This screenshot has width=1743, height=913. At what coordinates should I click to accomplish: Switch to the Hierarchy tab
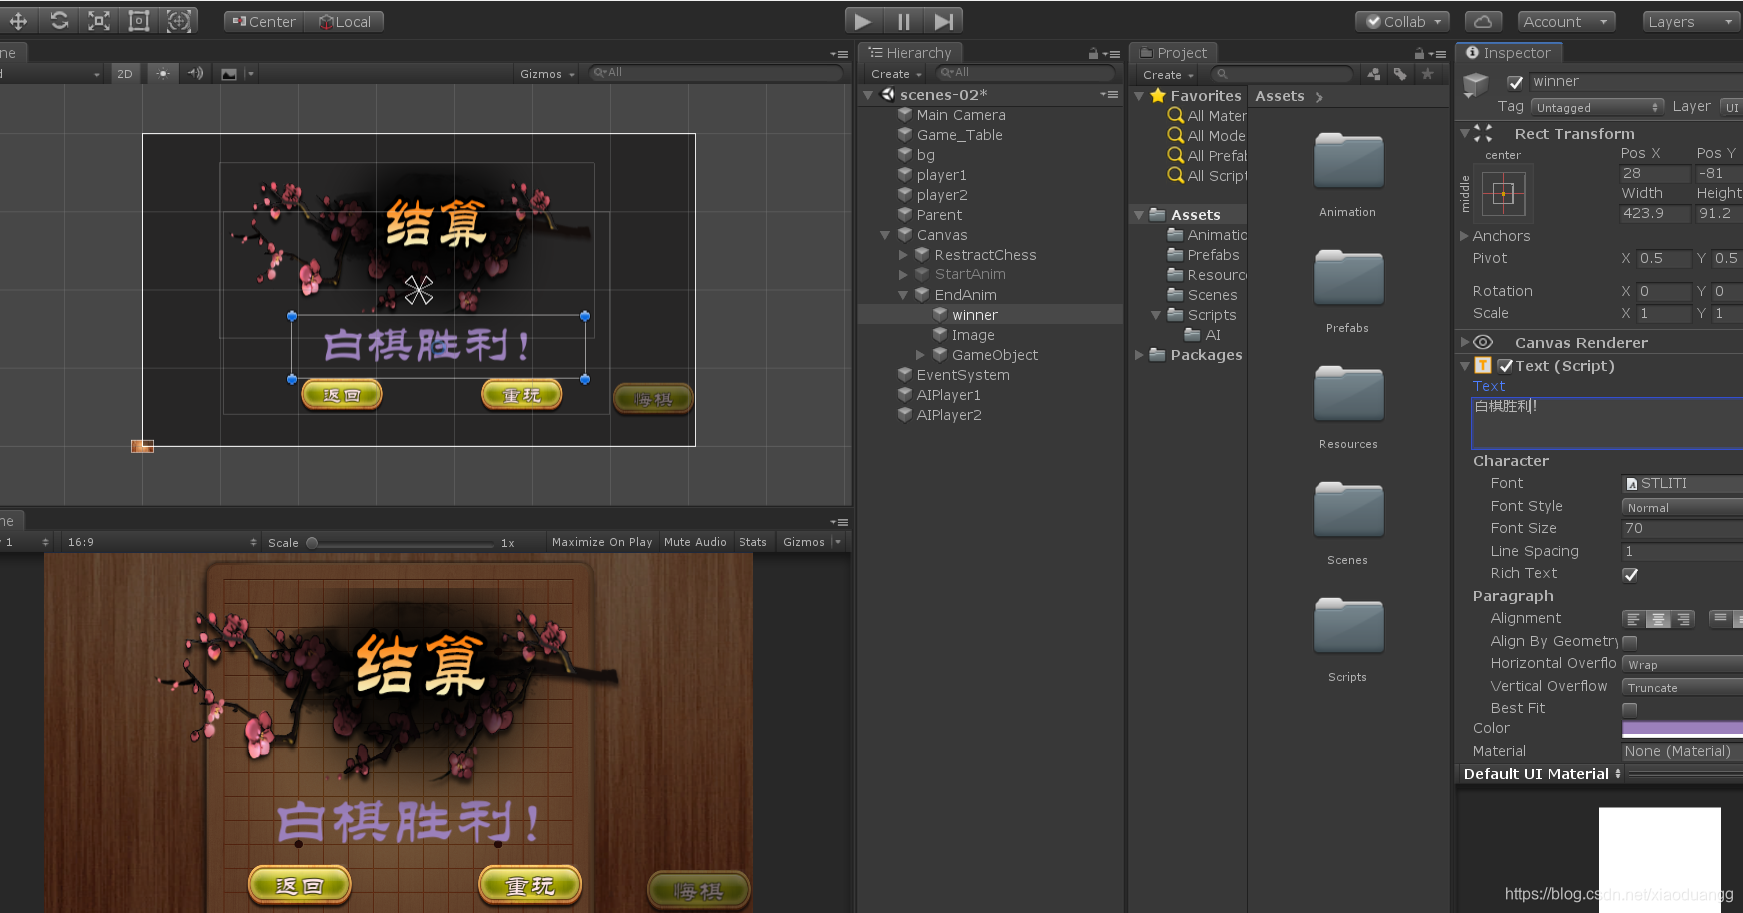(x=910, y=53)
